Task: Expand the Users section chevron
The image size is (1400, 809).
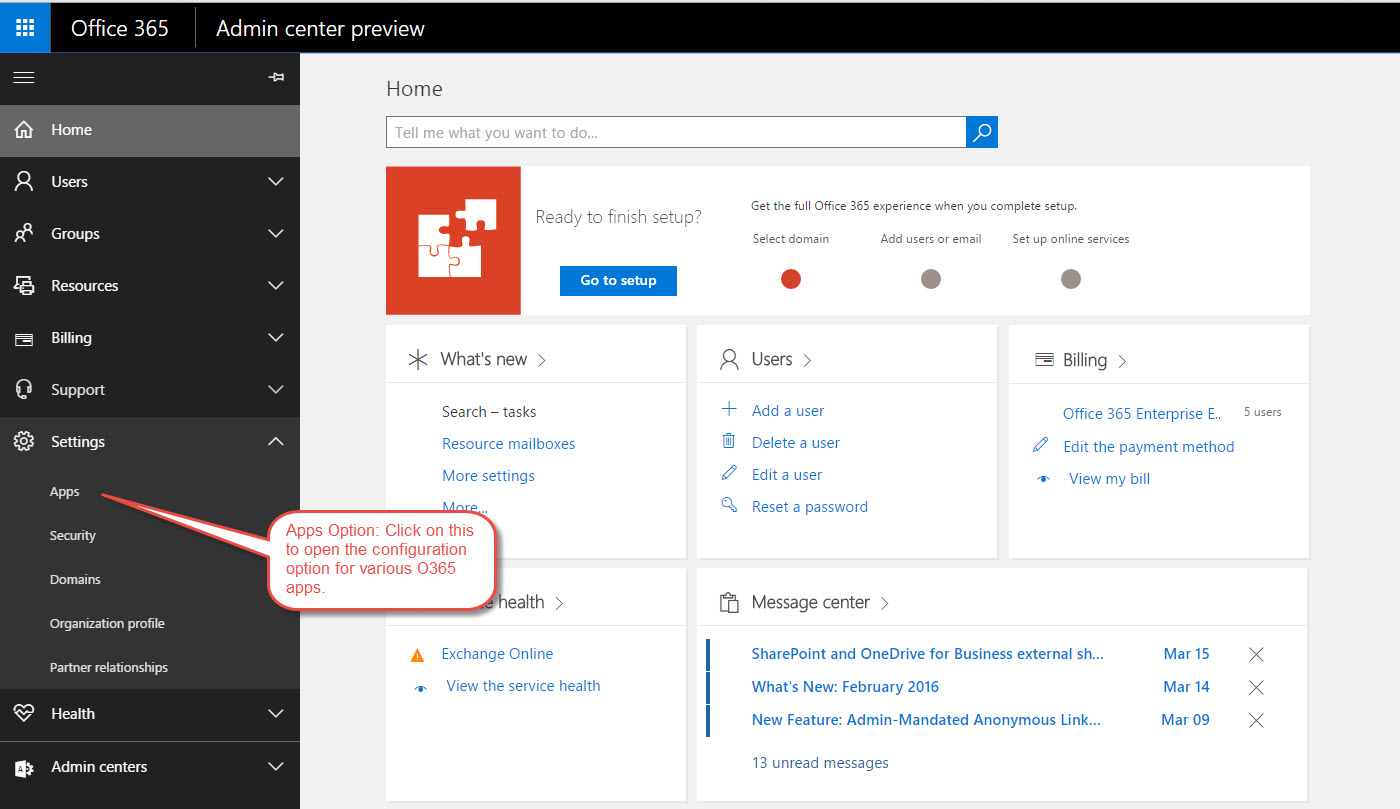Action: [x=276, y=182]
